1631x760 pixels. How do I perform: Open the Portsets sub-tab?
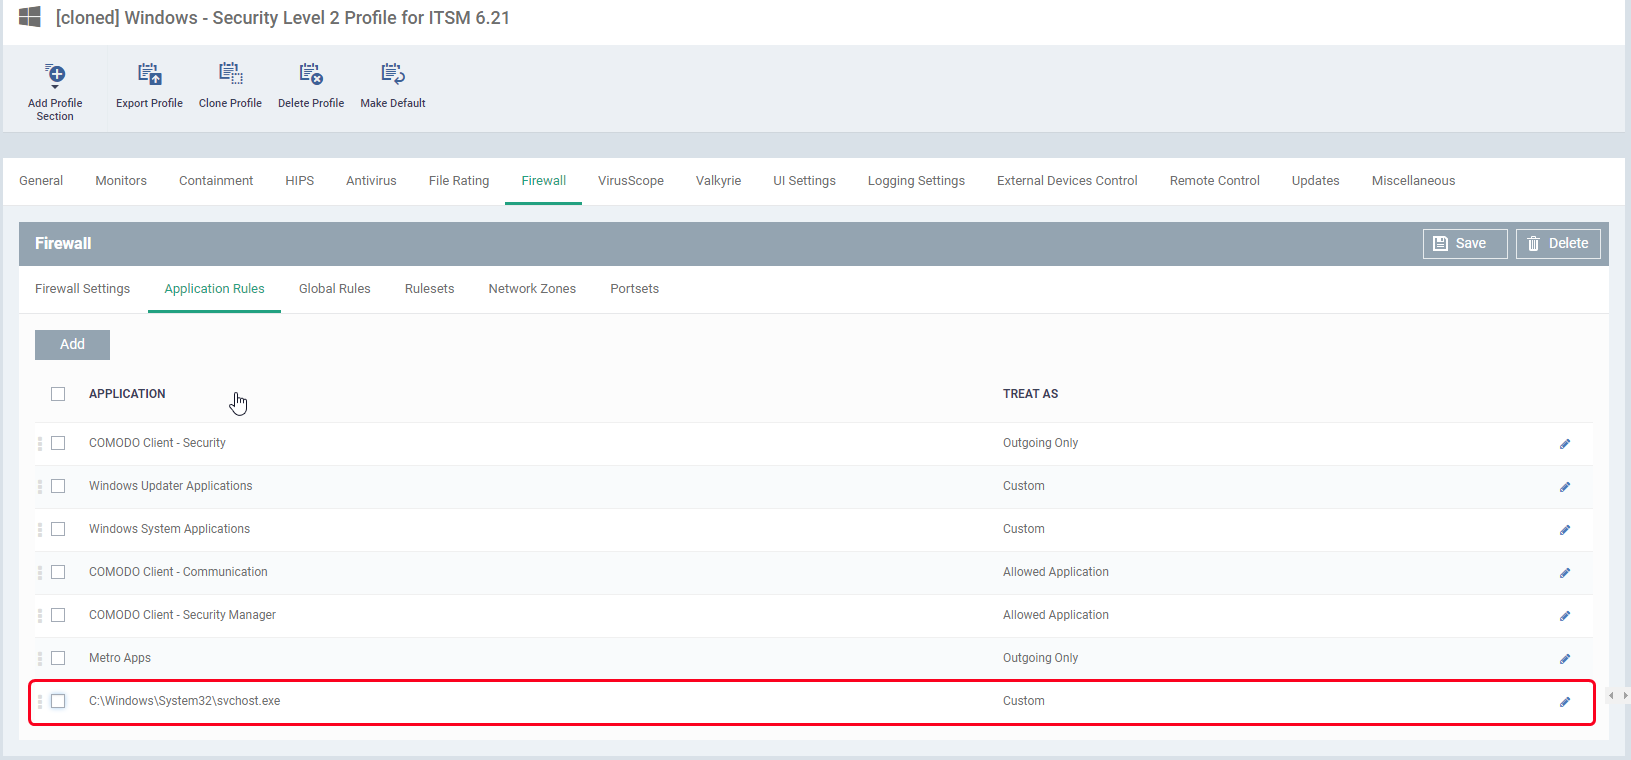click(x=634, y=289)
